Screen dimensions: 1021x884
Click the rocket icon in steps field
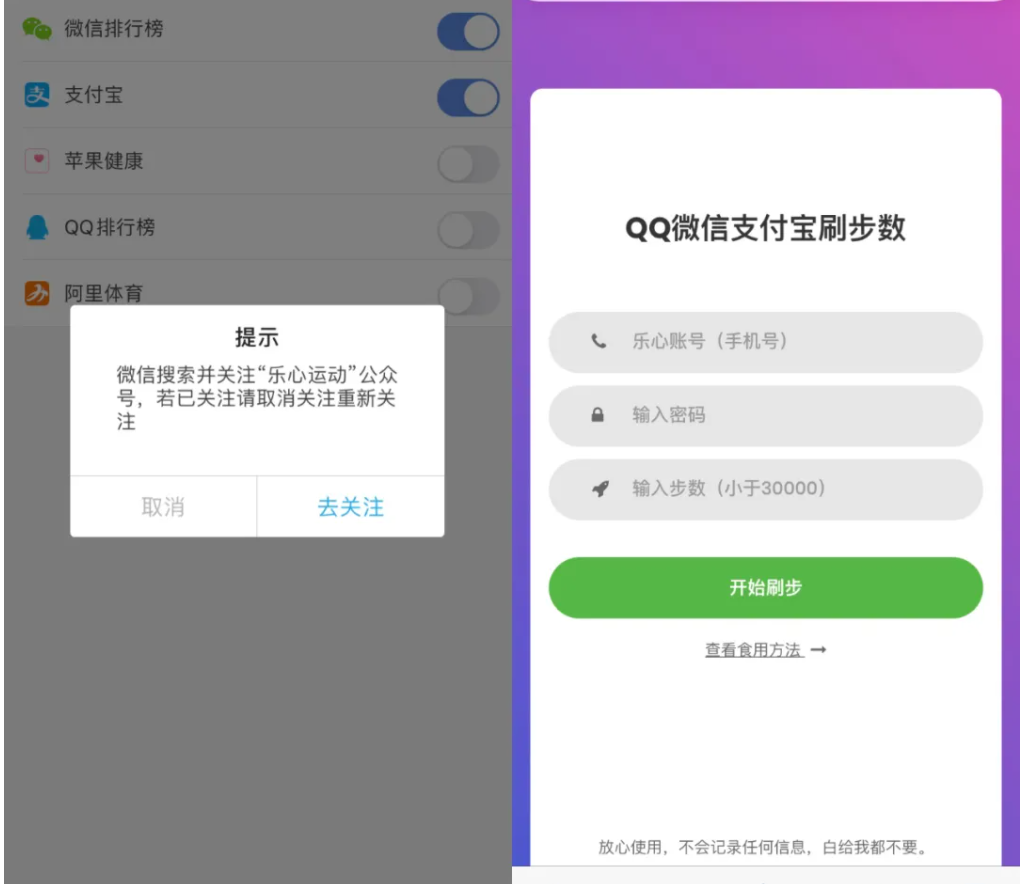(x=600, y=488)
